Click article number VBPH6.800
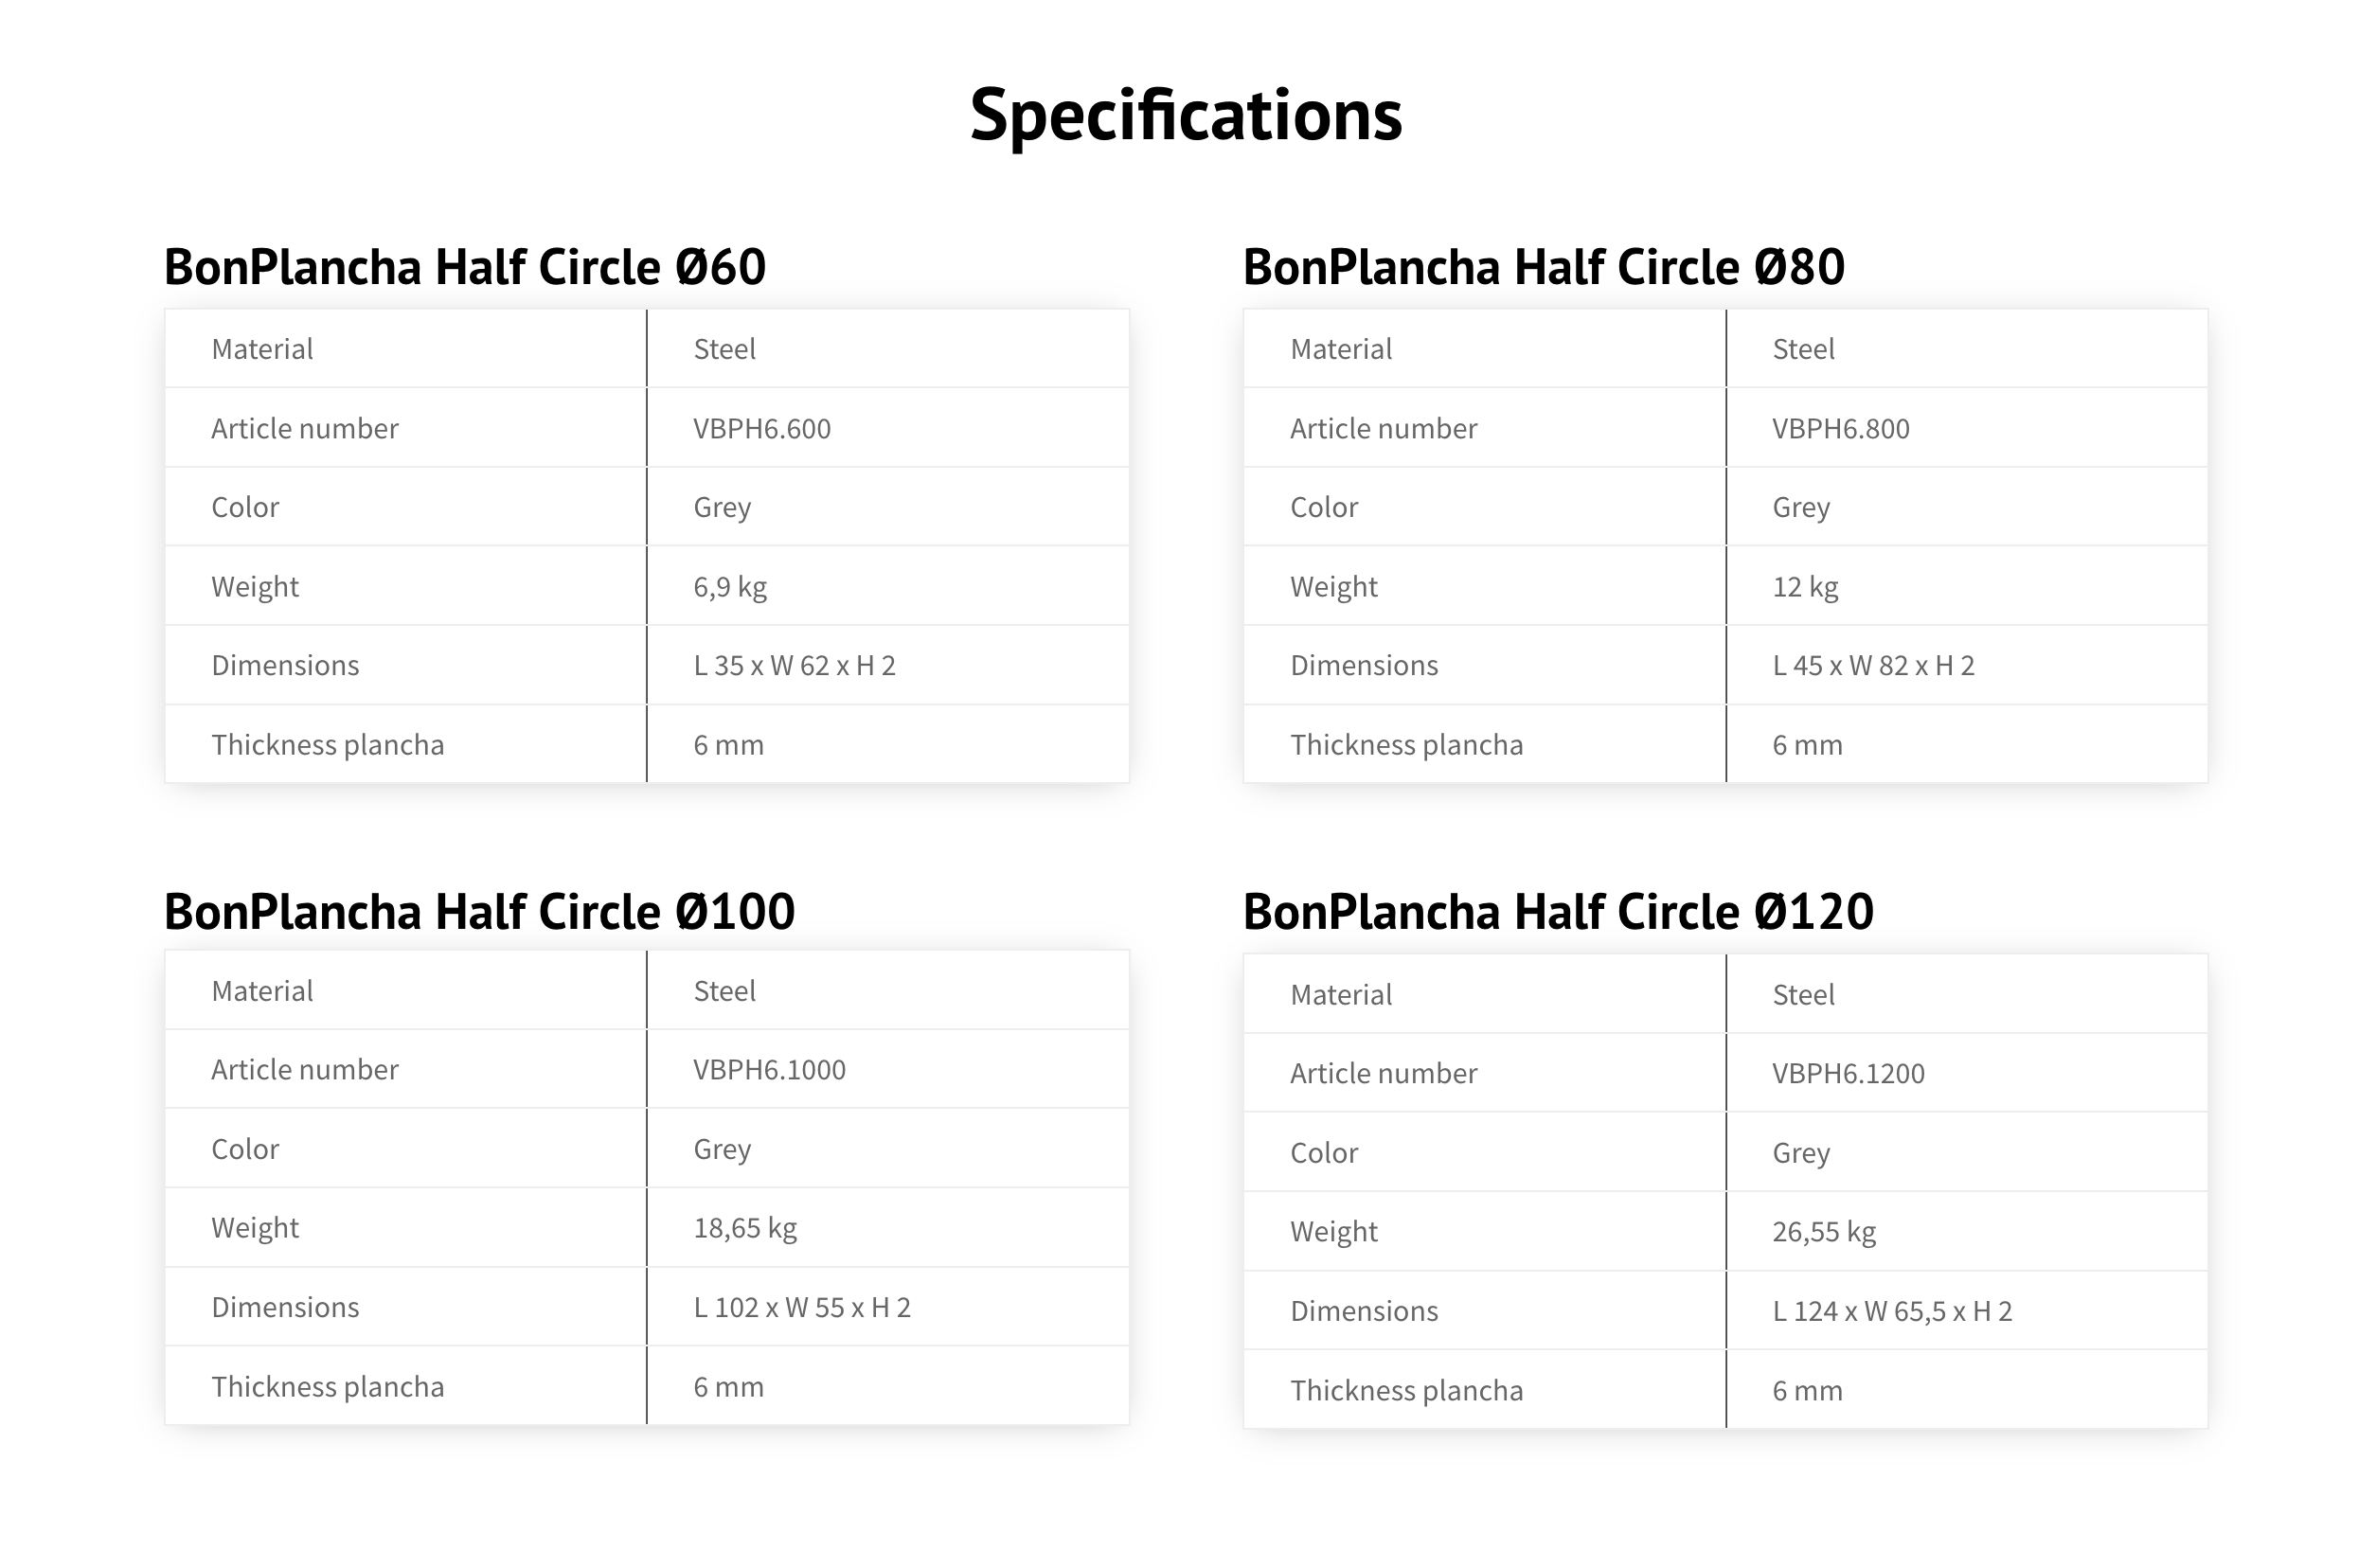 (x=1841, y=428)
